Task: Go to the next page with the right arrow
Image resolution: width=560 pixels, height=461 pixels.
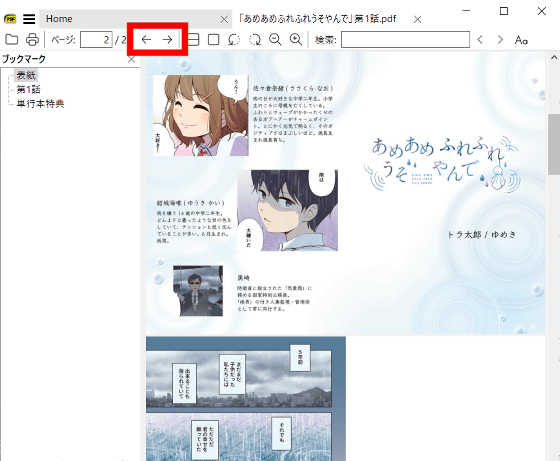Action: tap(167, 39)
